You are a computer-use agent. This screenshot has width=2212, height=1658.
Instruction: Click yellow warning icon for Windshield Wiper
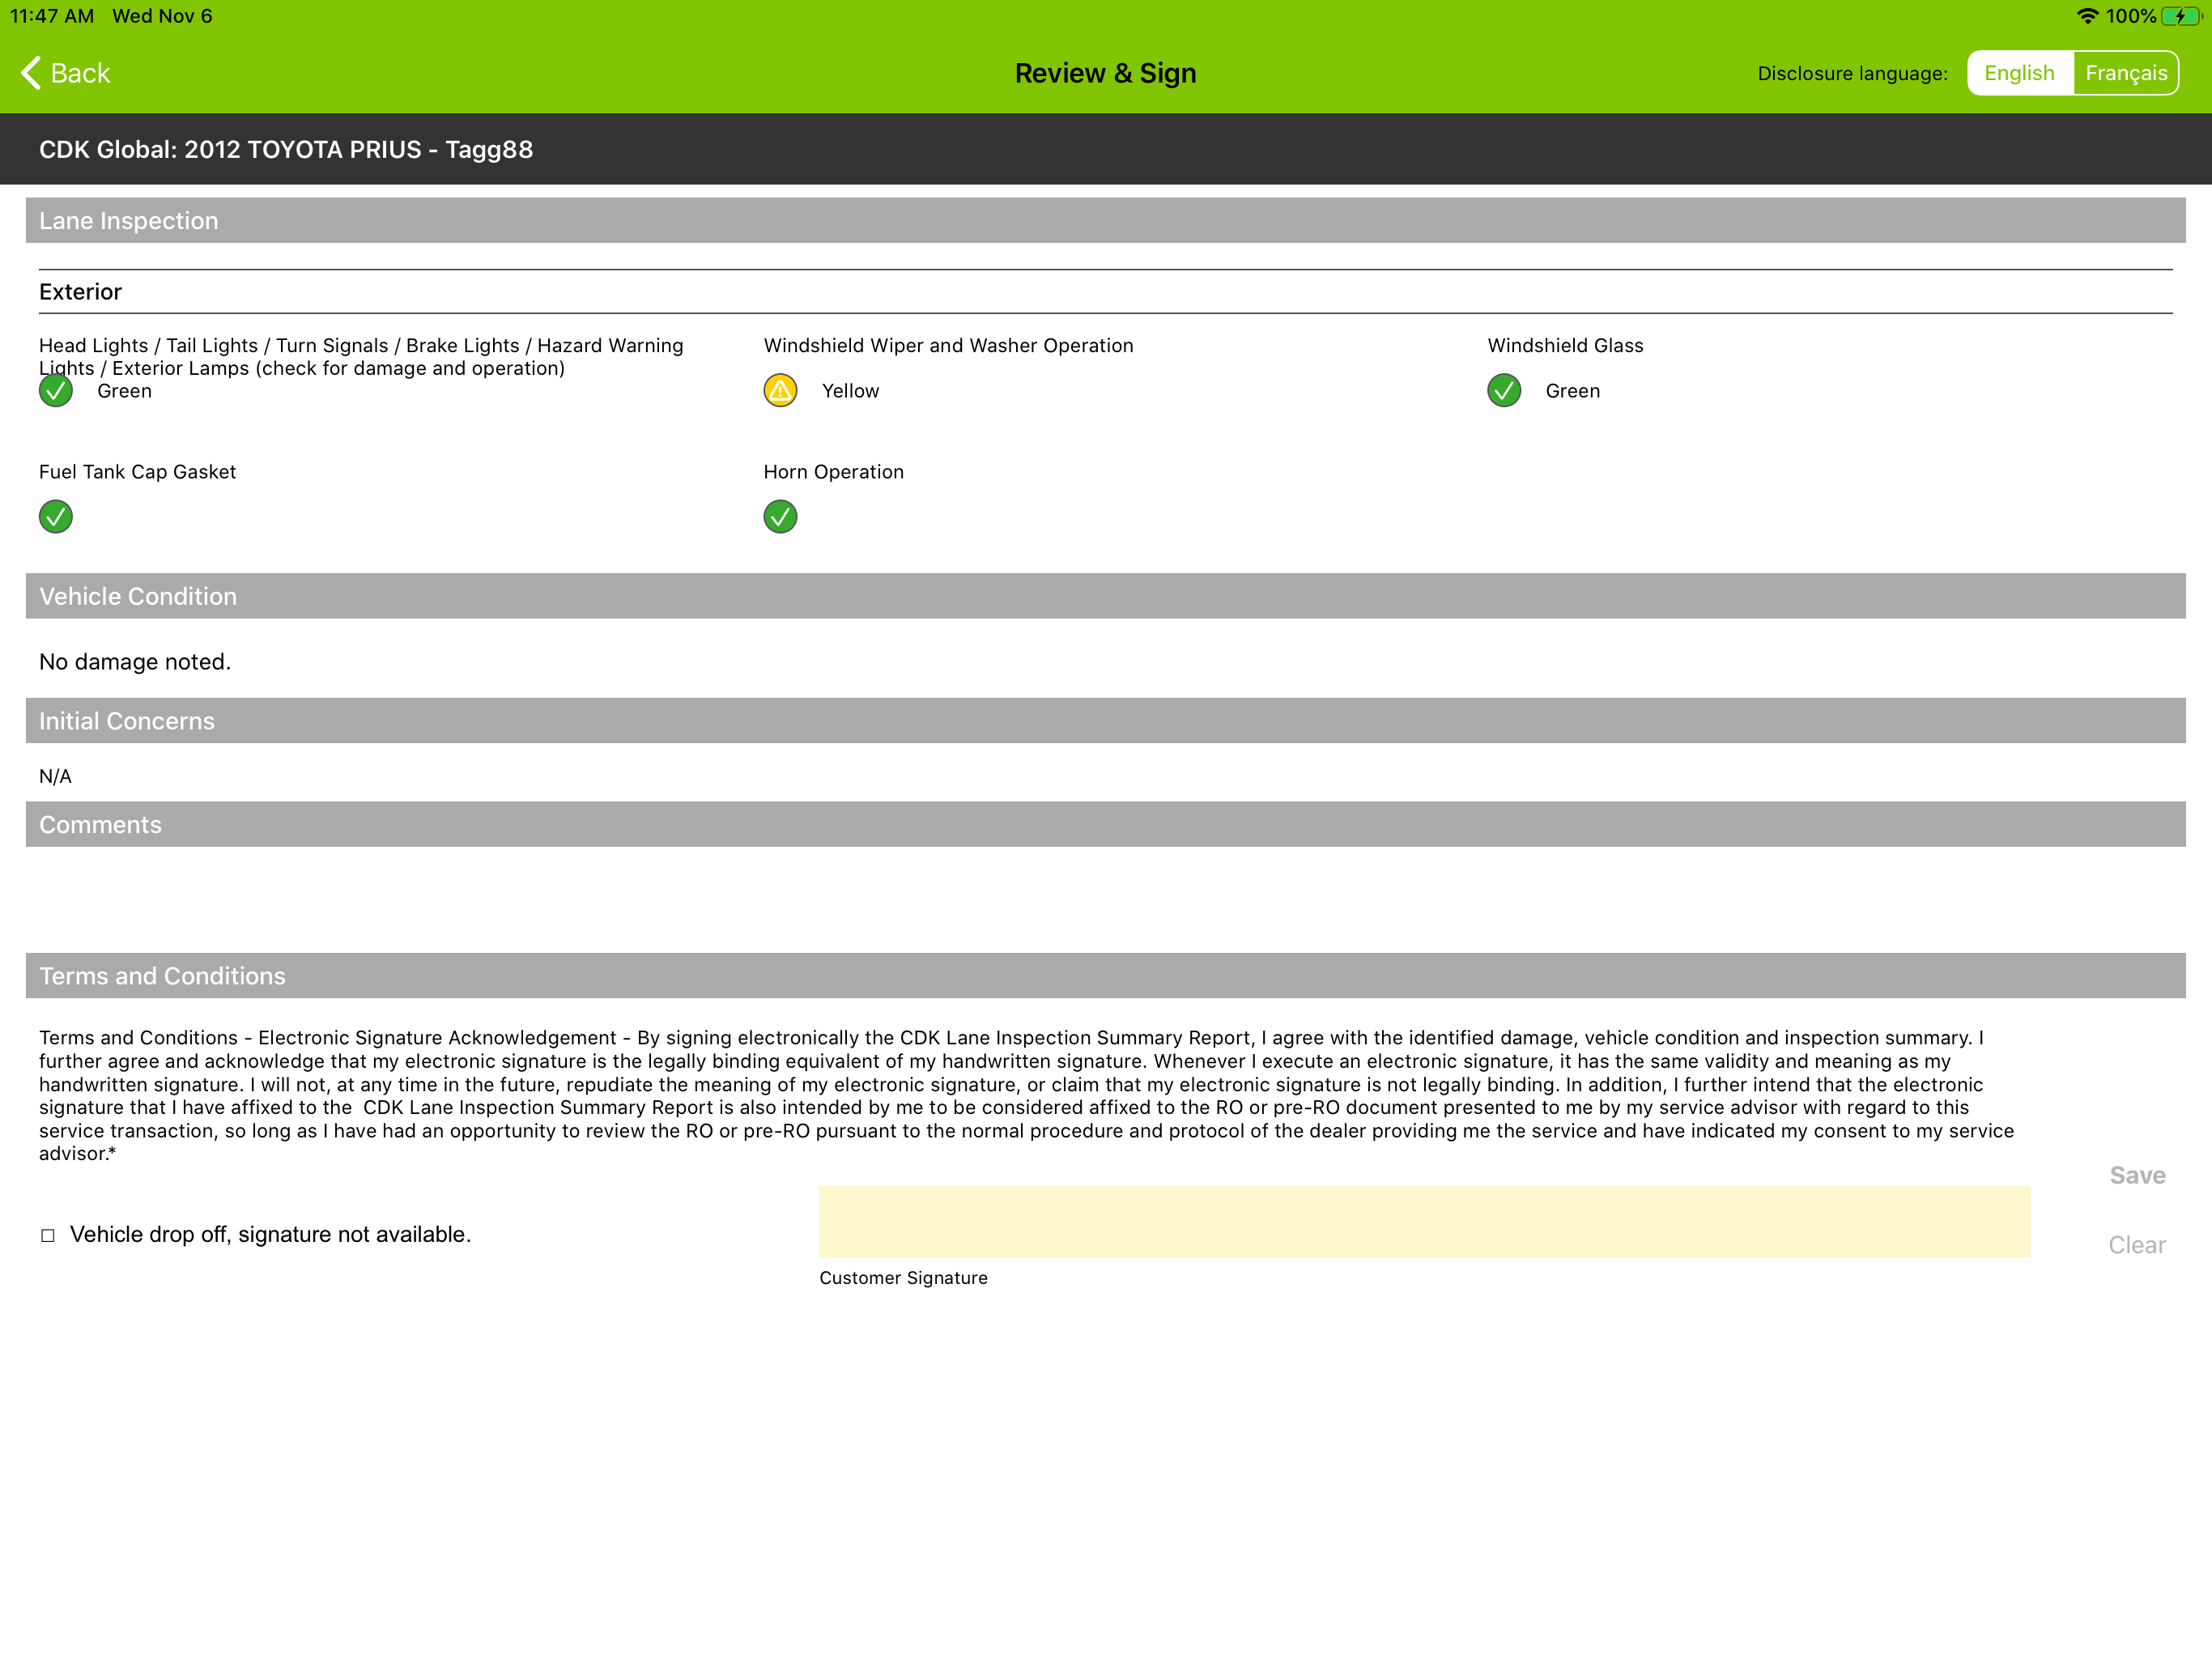pyautogui.click(x=780, y=391)
